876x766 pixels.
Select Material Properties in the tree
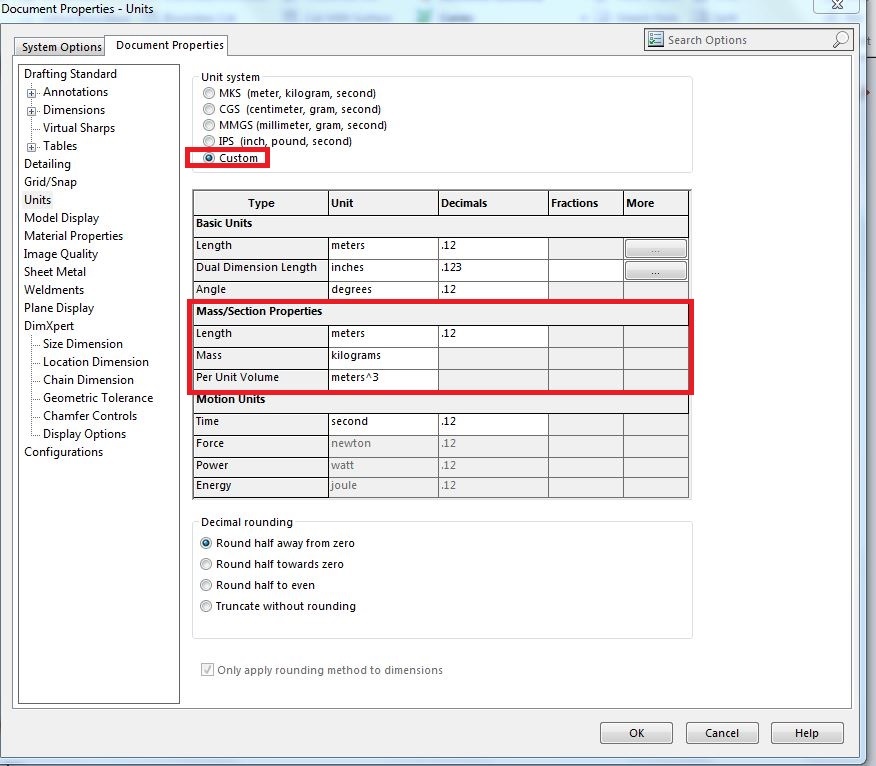click(x=73, y=236)
